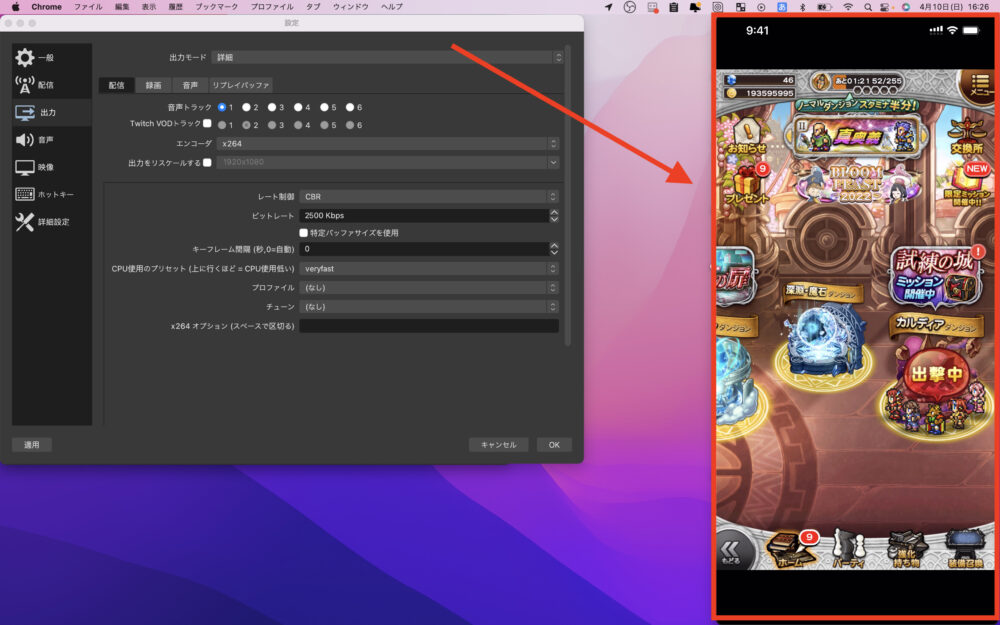1000x625 pixels.
Task: Open the 限定ミッション NEW icon
Action: tap(968, 184)
